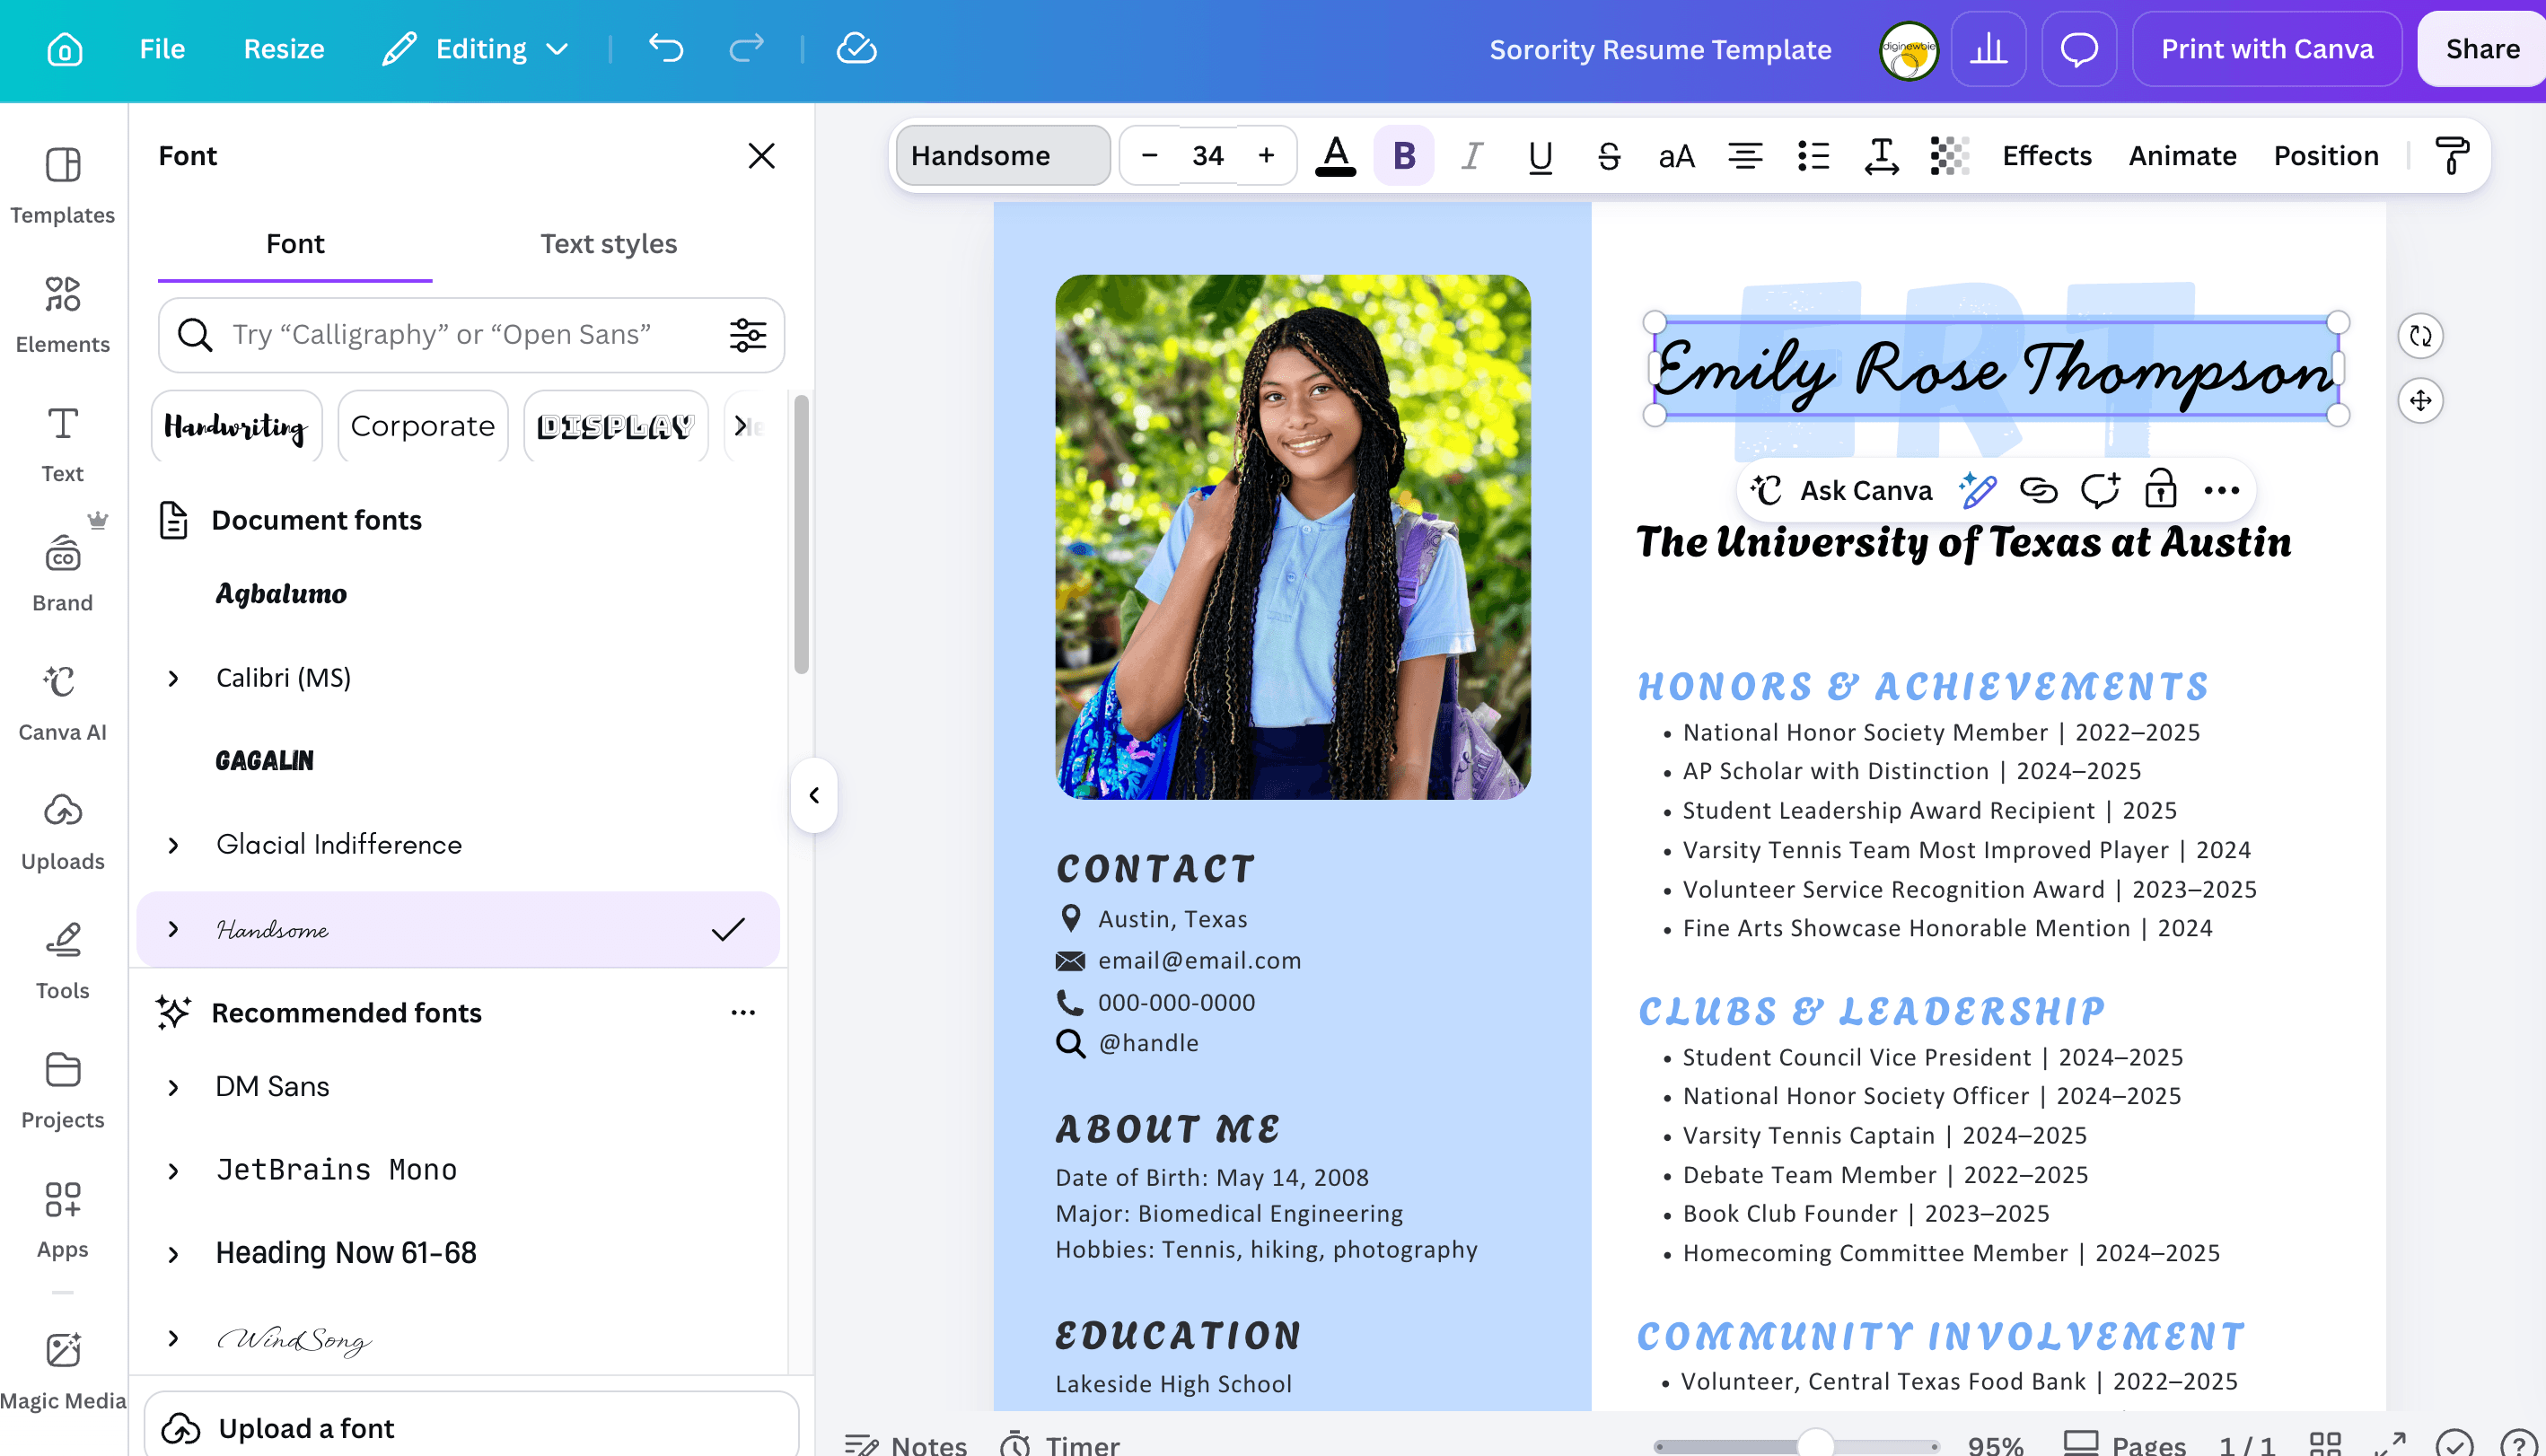Open Animate options
The width and height of the screenshot is (2546, 1456).
[x=2182, y=156]
